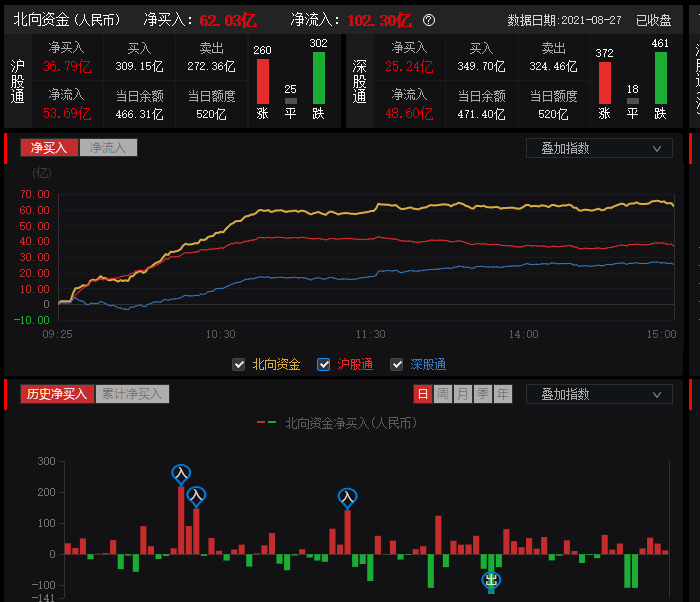Viewport: 700px width, 602px height.
Task: Switch to the 累计净买入 tab
Action: (x=133, y=394)
